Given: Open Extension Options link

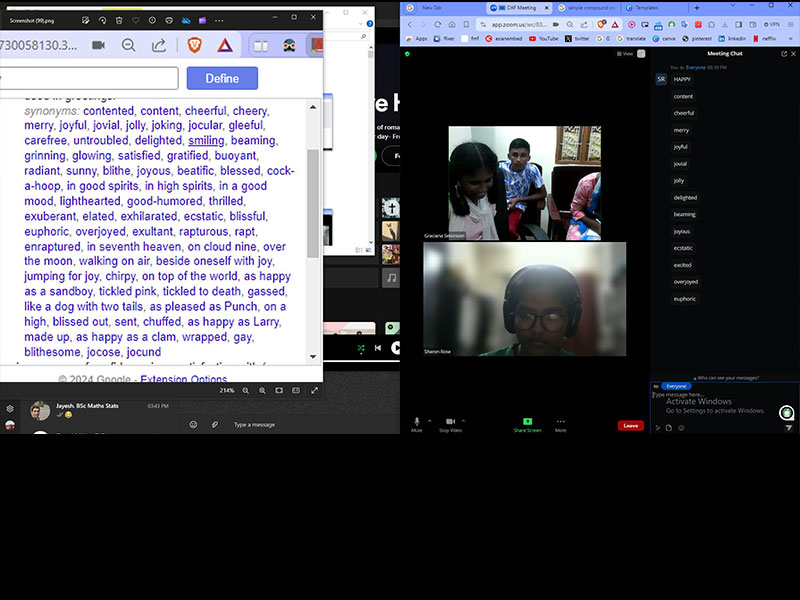Looking at the screenshot, I should pos(184,379).
